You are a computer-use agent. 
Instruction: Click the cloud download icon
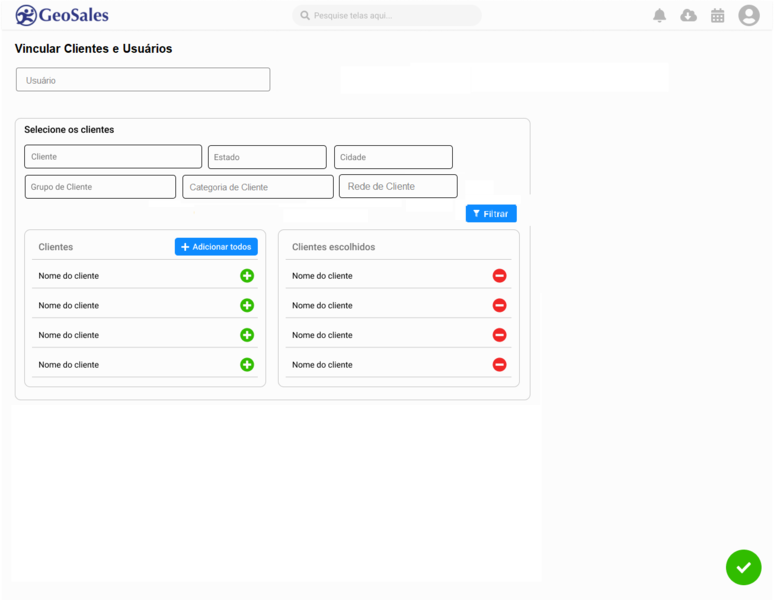[x=689, y=16]
